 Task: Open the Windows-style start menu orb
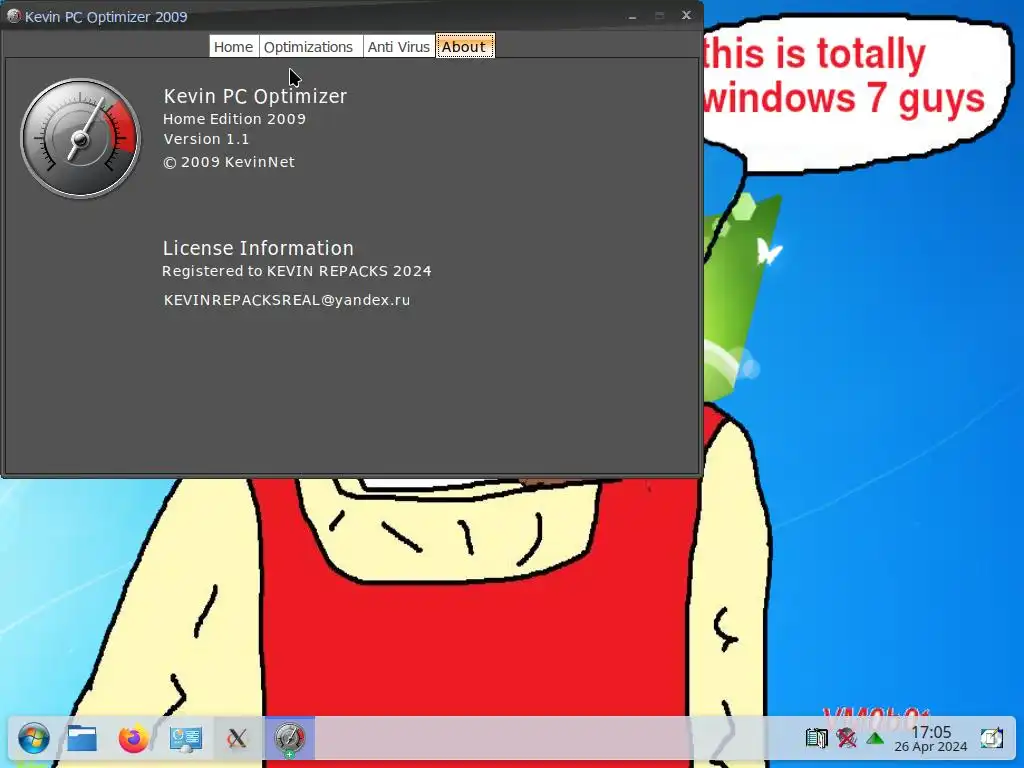(x=33, y=739)
